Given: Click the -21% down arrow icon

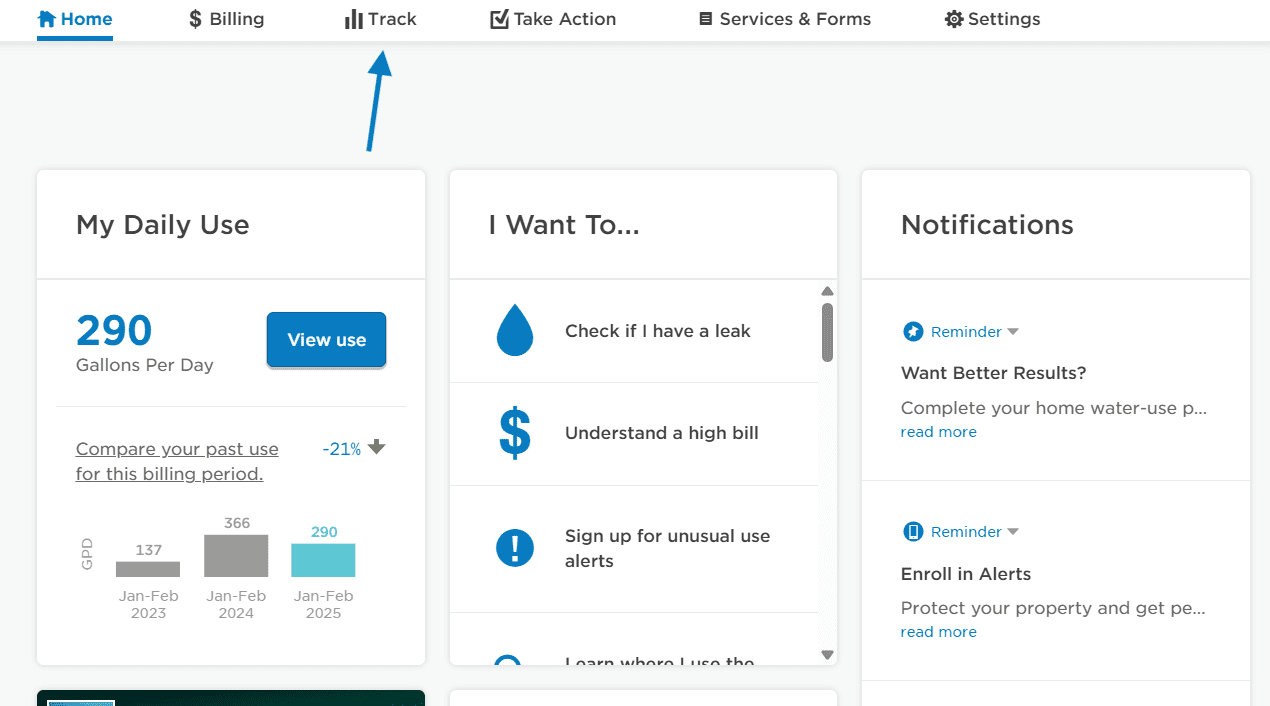Looking at the screenshot, I should pos(377,448).
